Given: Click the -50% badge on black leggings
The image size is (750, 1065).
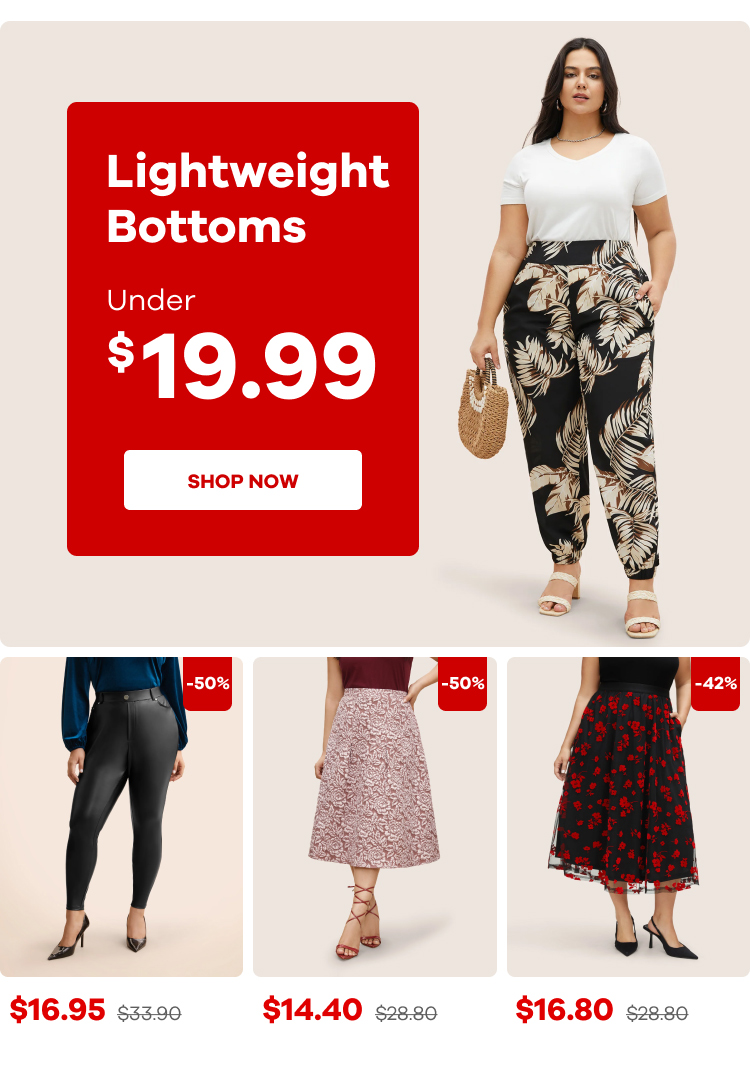Looking at the screenshot, I should point(208,683).
